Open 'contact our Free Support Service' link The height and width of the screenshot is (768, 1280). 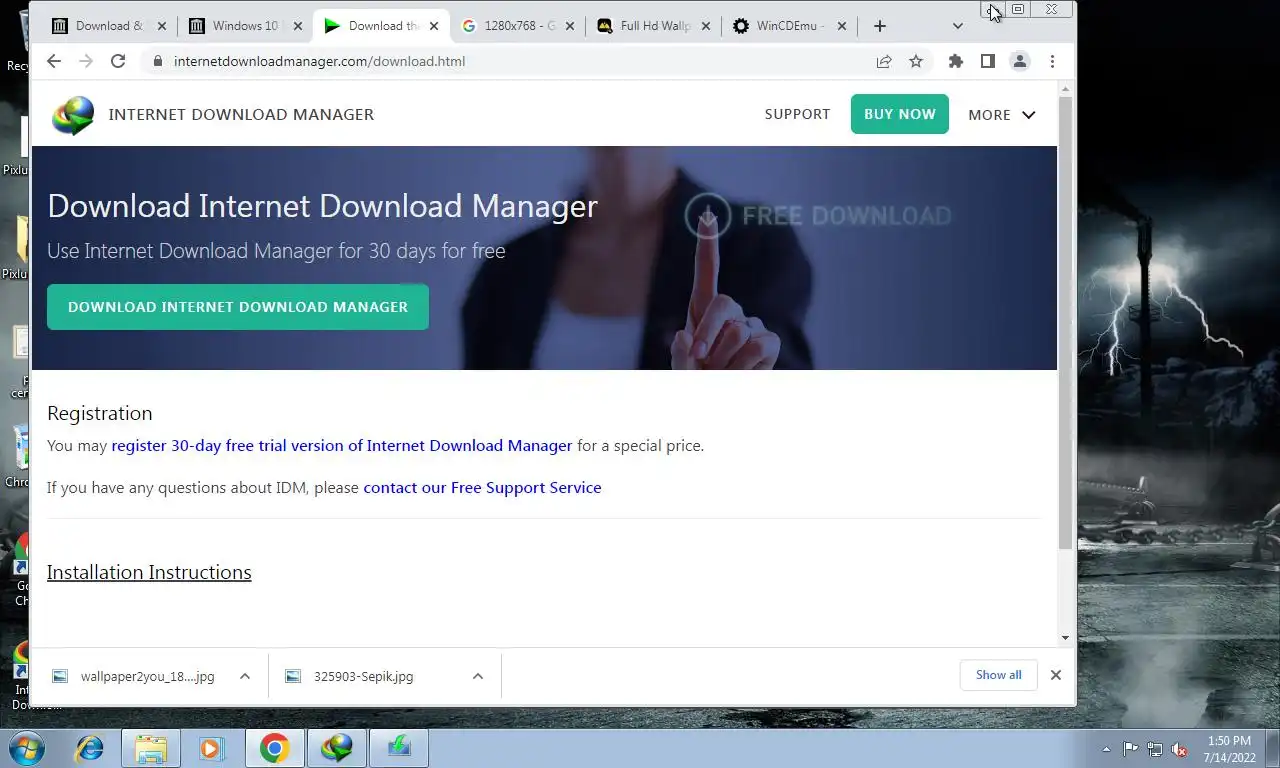tap(482, 488)
